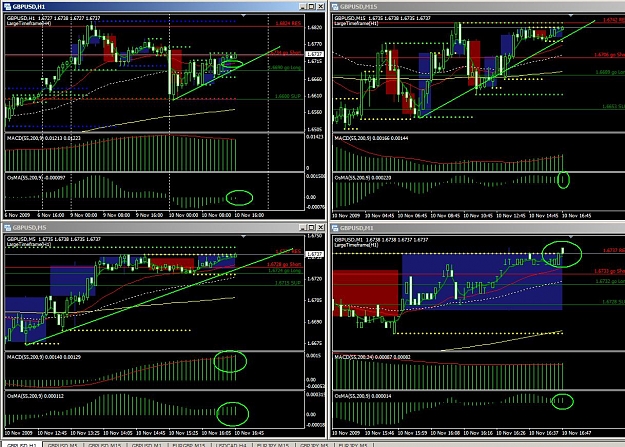
Task: Click the GBPUSD,H1 chart window icon
Action: [7, 6]
